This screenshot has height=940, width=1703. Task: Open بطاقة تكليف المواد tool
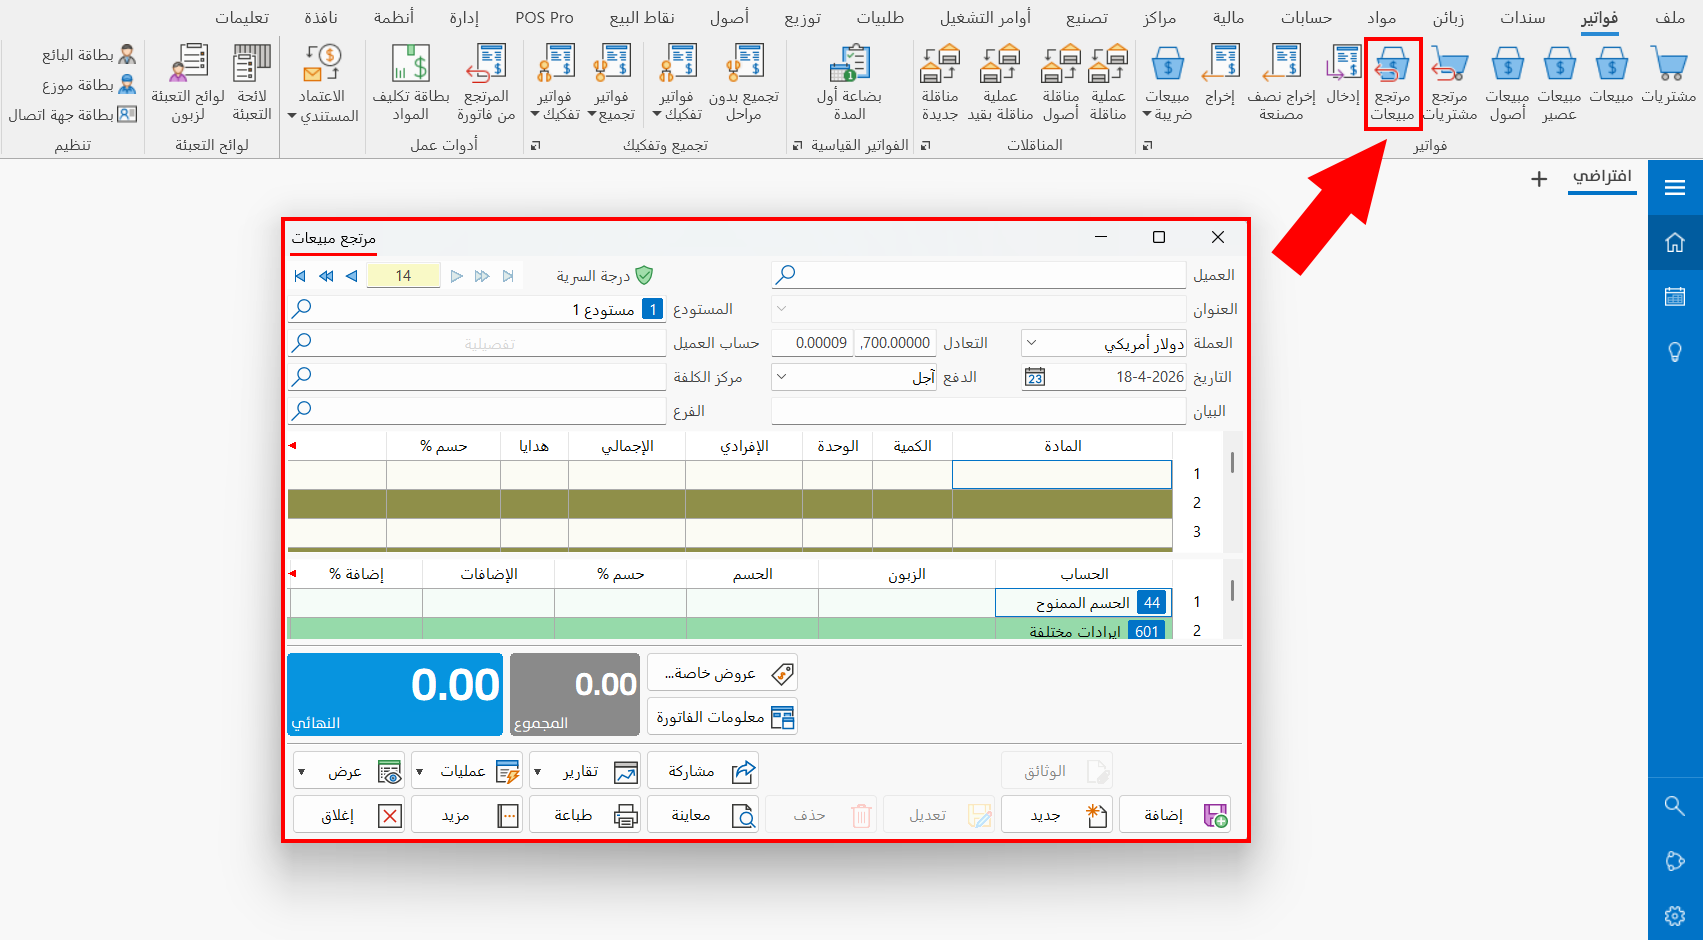(411, 84)
